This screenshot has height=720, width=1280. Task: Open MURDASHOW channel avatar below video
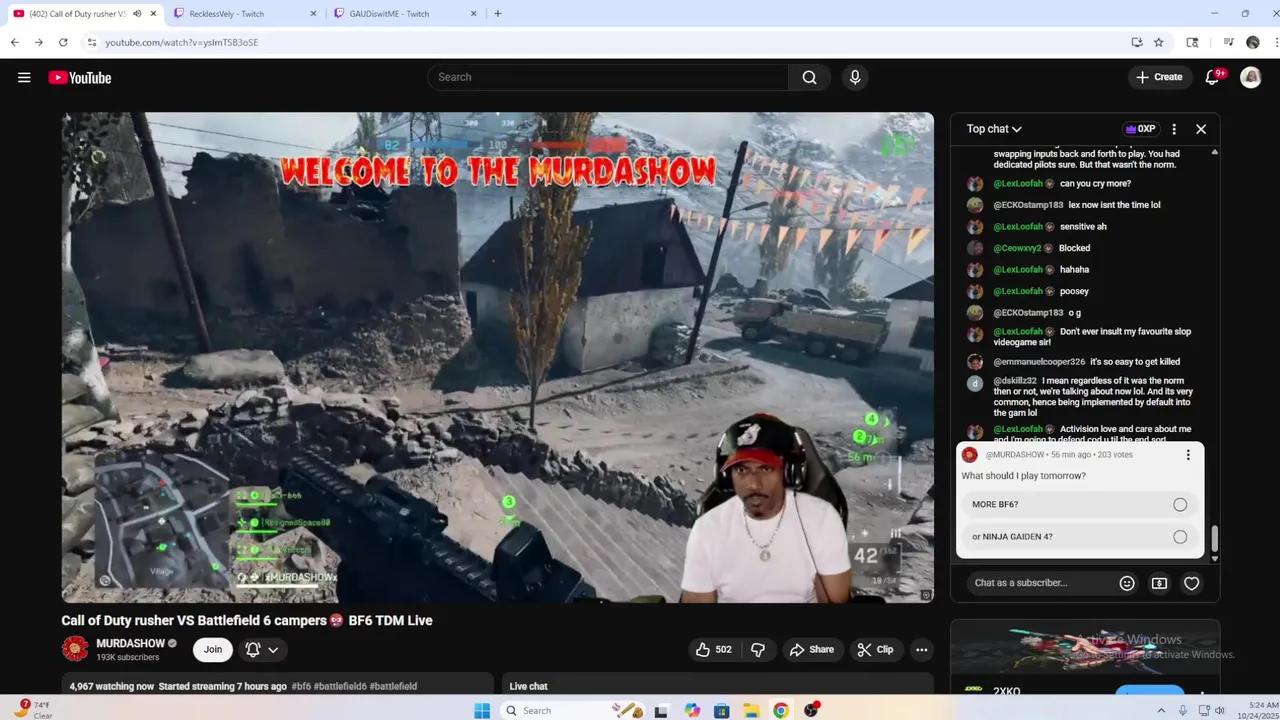point(75,649)
